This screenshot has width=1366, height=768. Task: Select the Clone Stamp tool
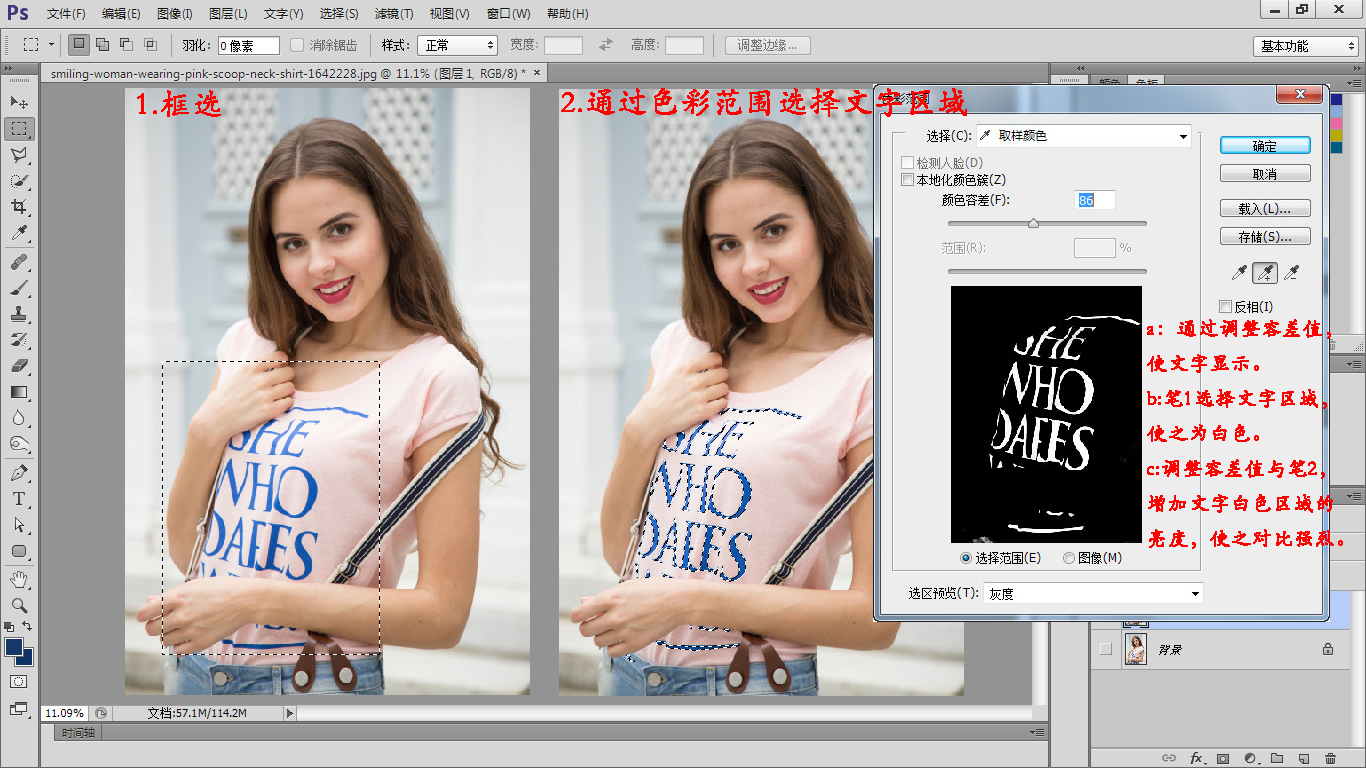pyautogui.click(x=19, y=314)
